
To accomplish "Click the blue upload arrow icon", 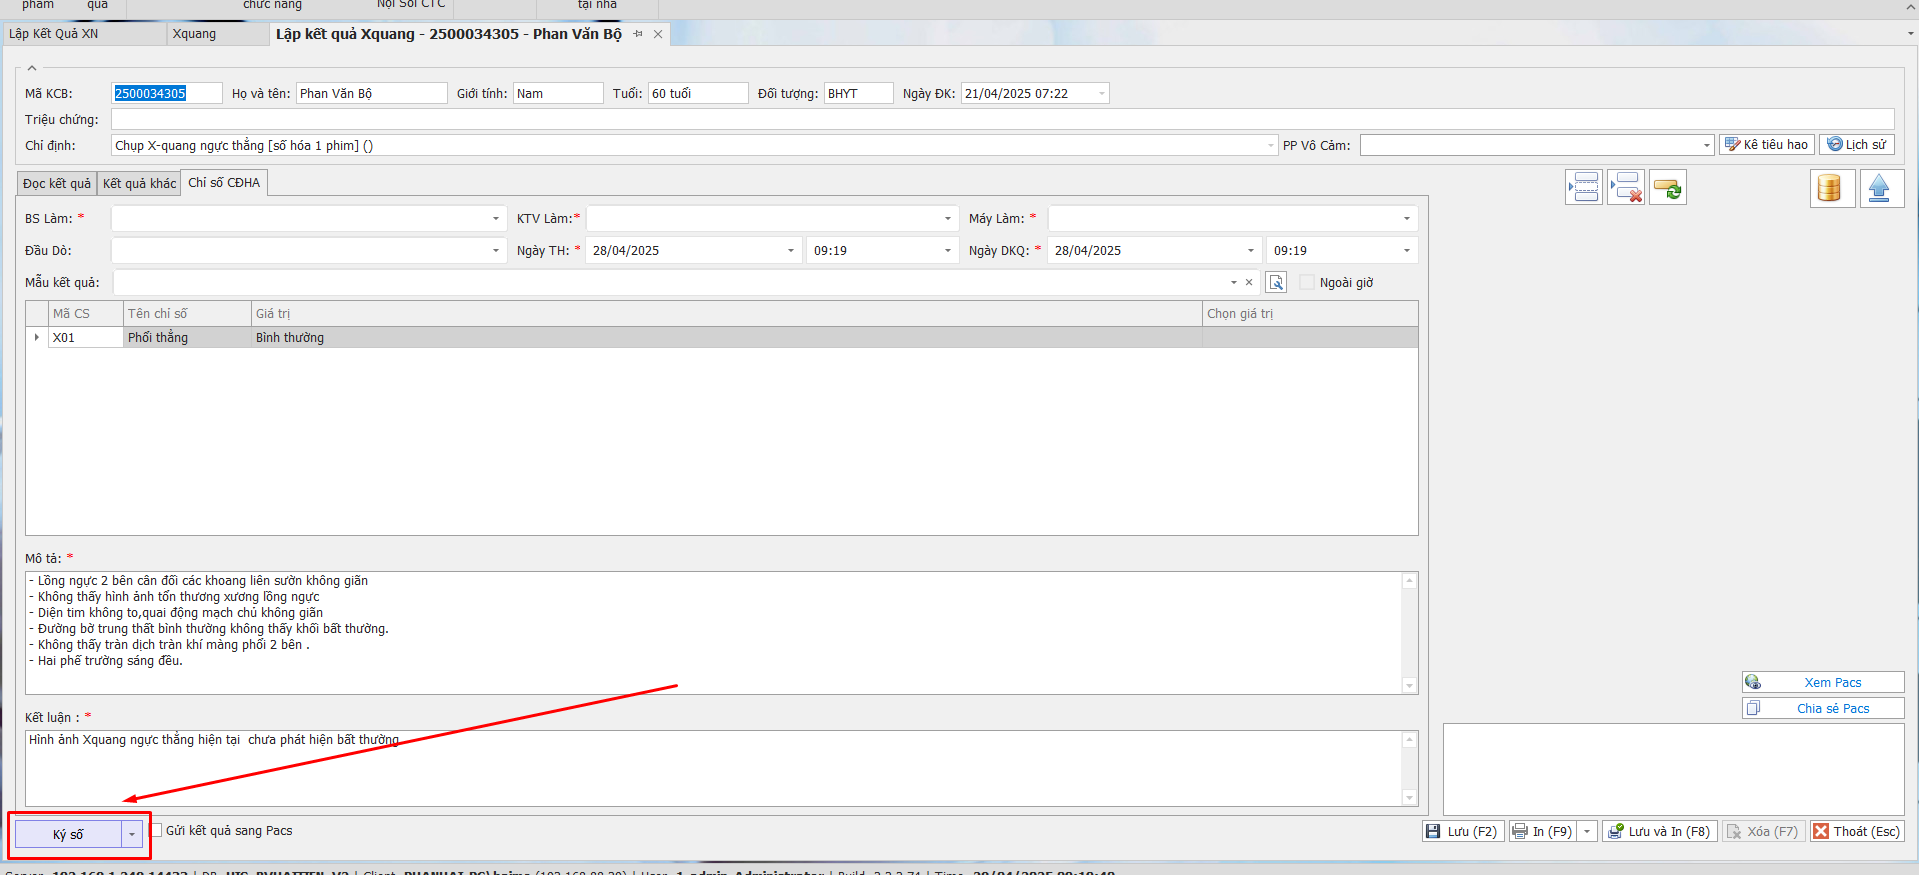I will pos(1880,188).
